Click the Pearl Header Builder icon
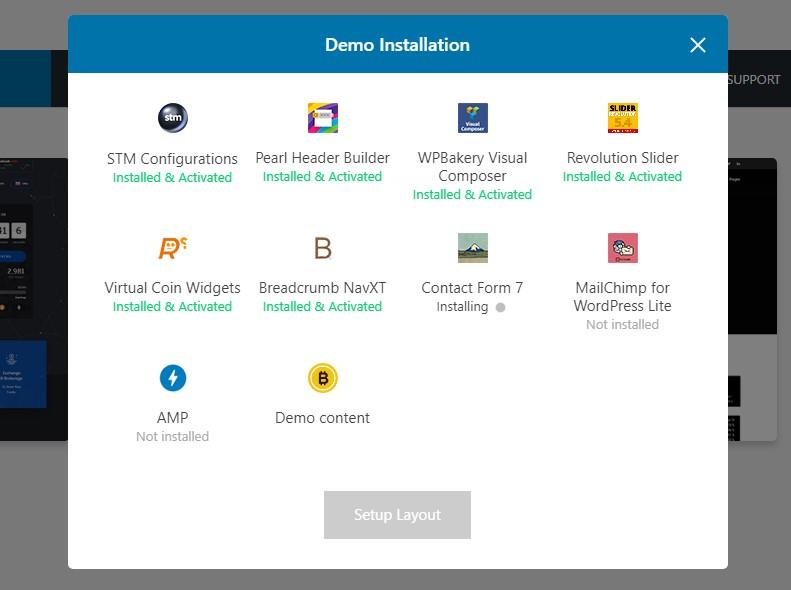791x590 pixels. tap(322, 118)
